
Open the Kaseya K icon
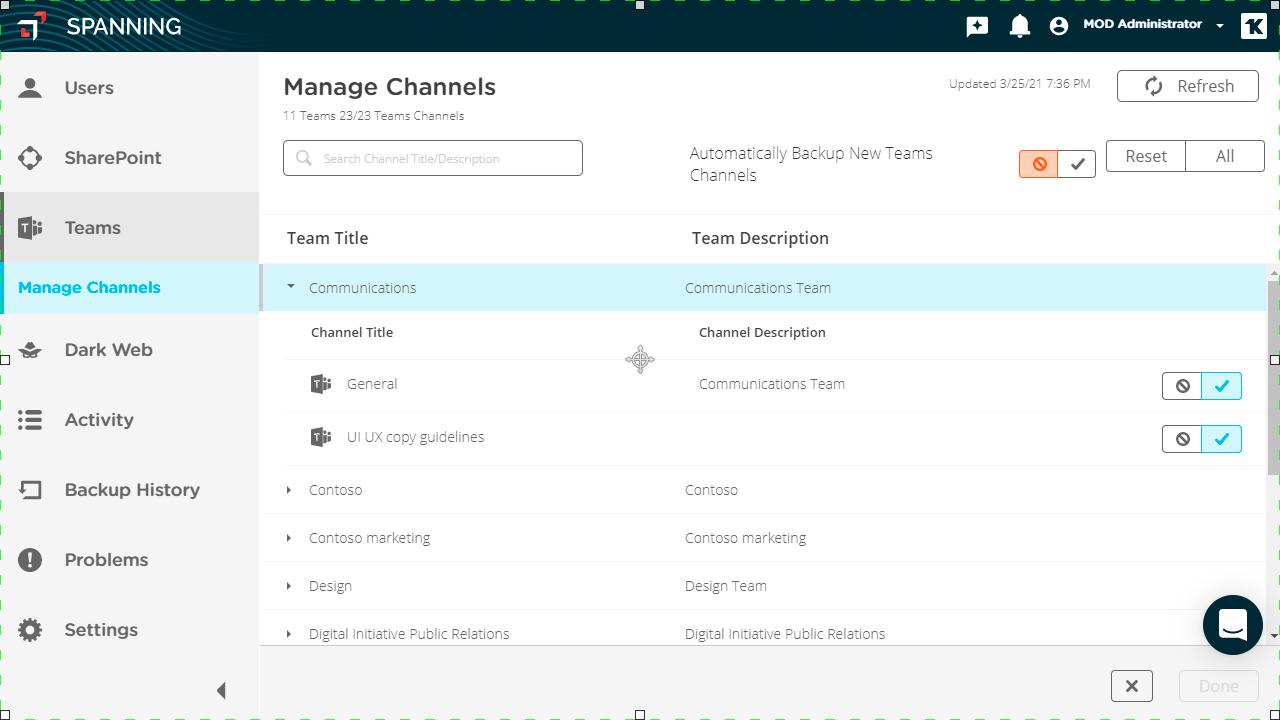(1254, 26)
